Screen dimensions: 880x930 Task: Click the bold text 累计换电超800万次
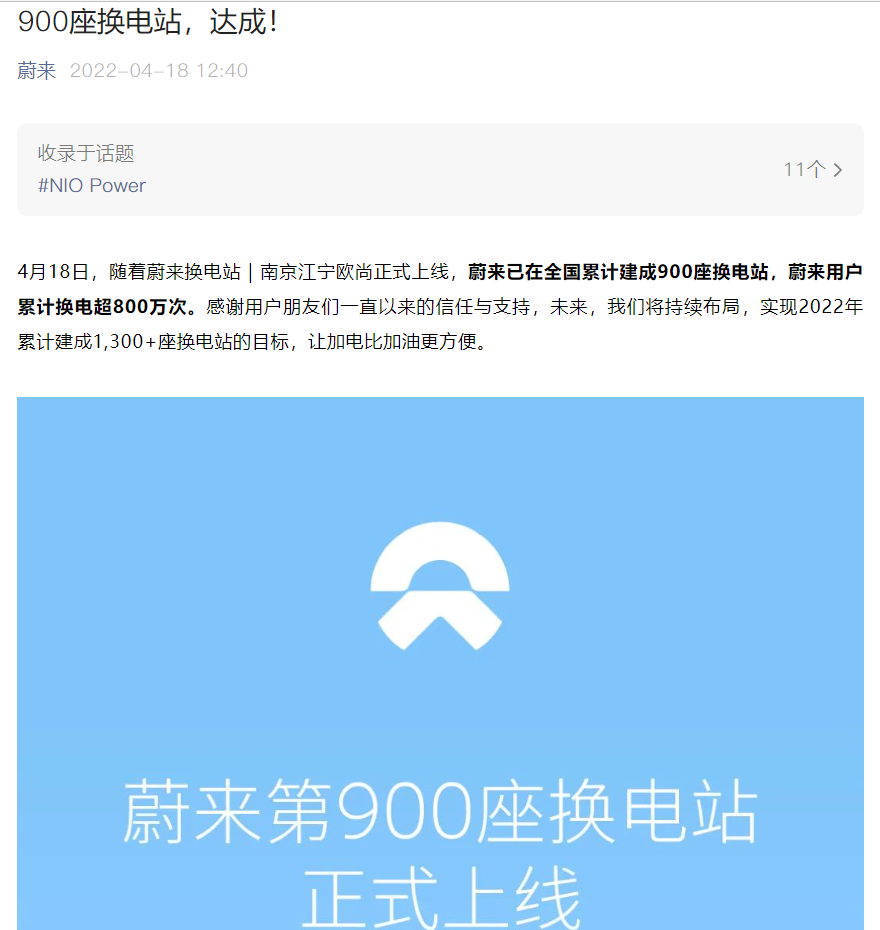(102, 307)
